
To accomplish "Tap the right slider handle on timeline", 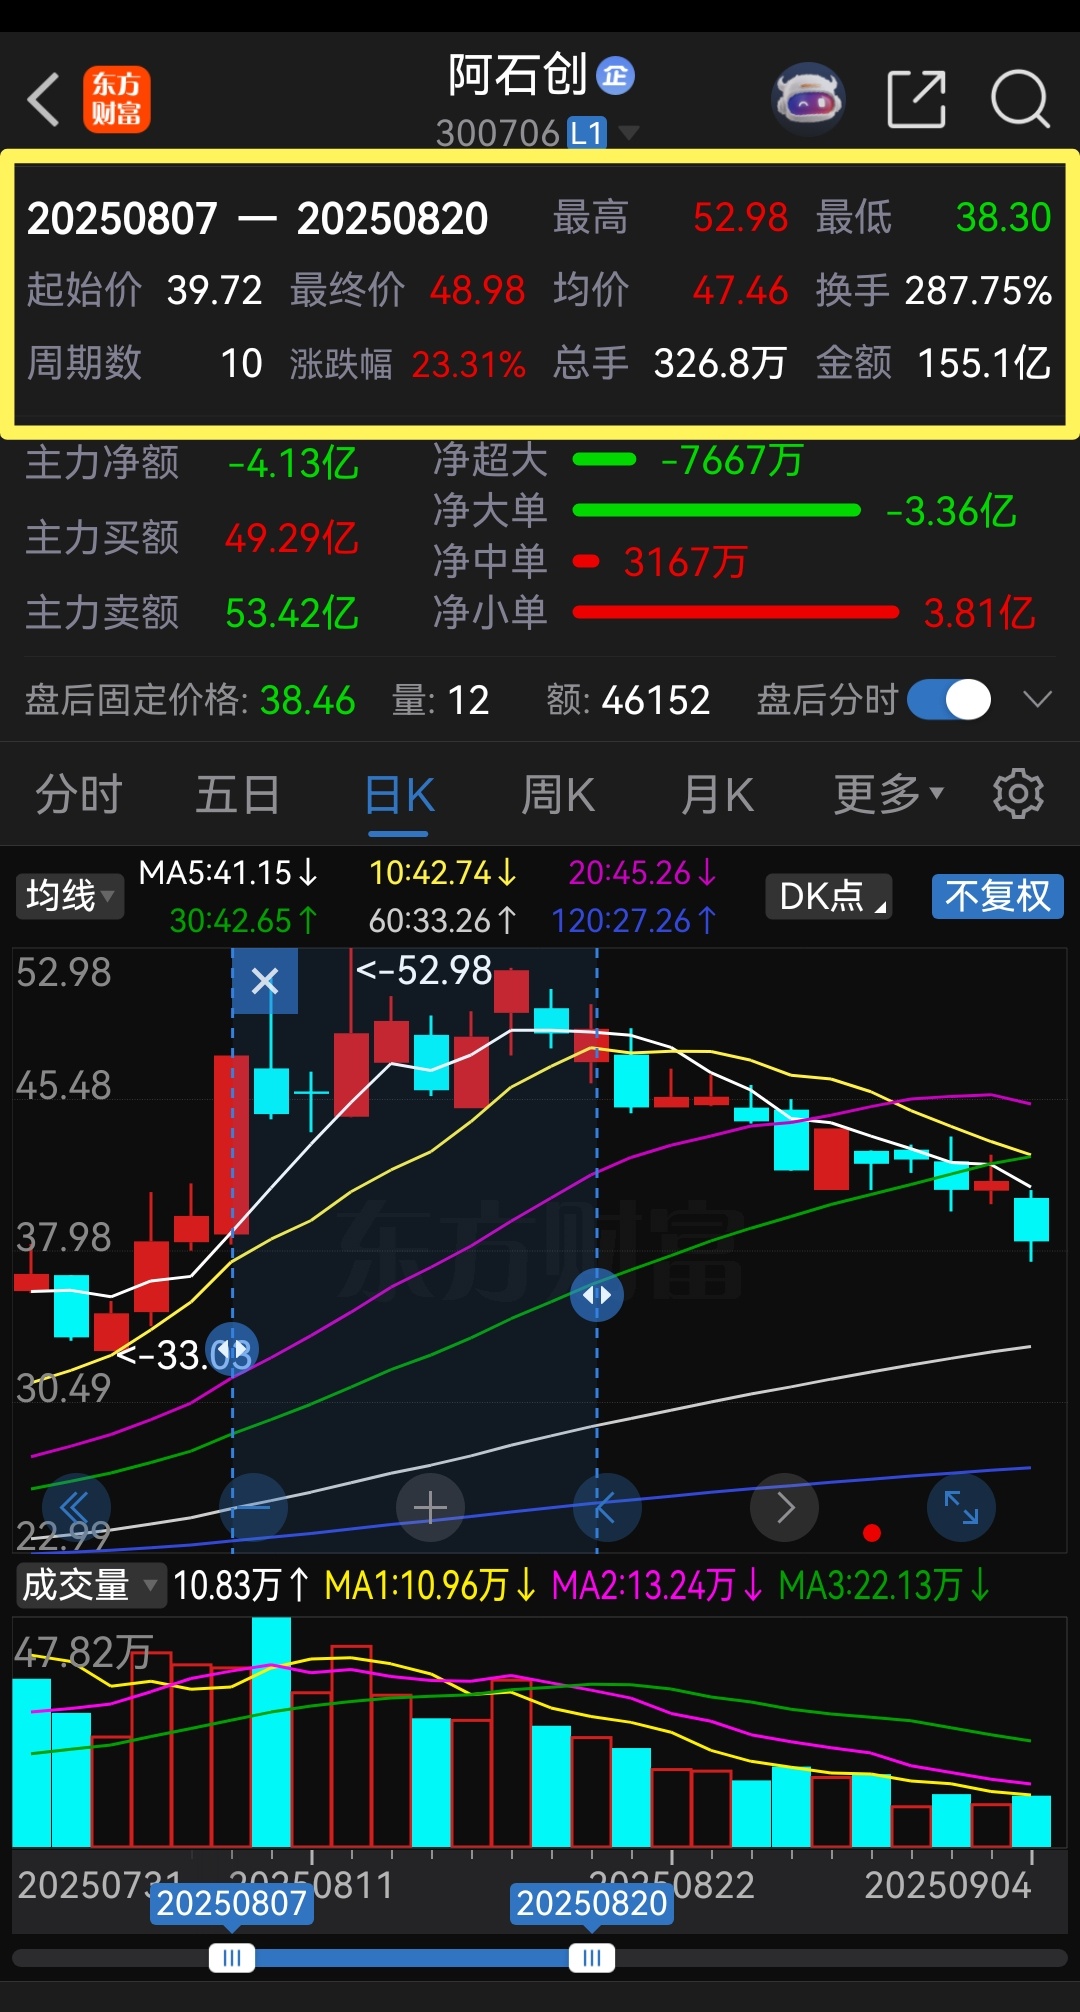I will click(592, 1958).
